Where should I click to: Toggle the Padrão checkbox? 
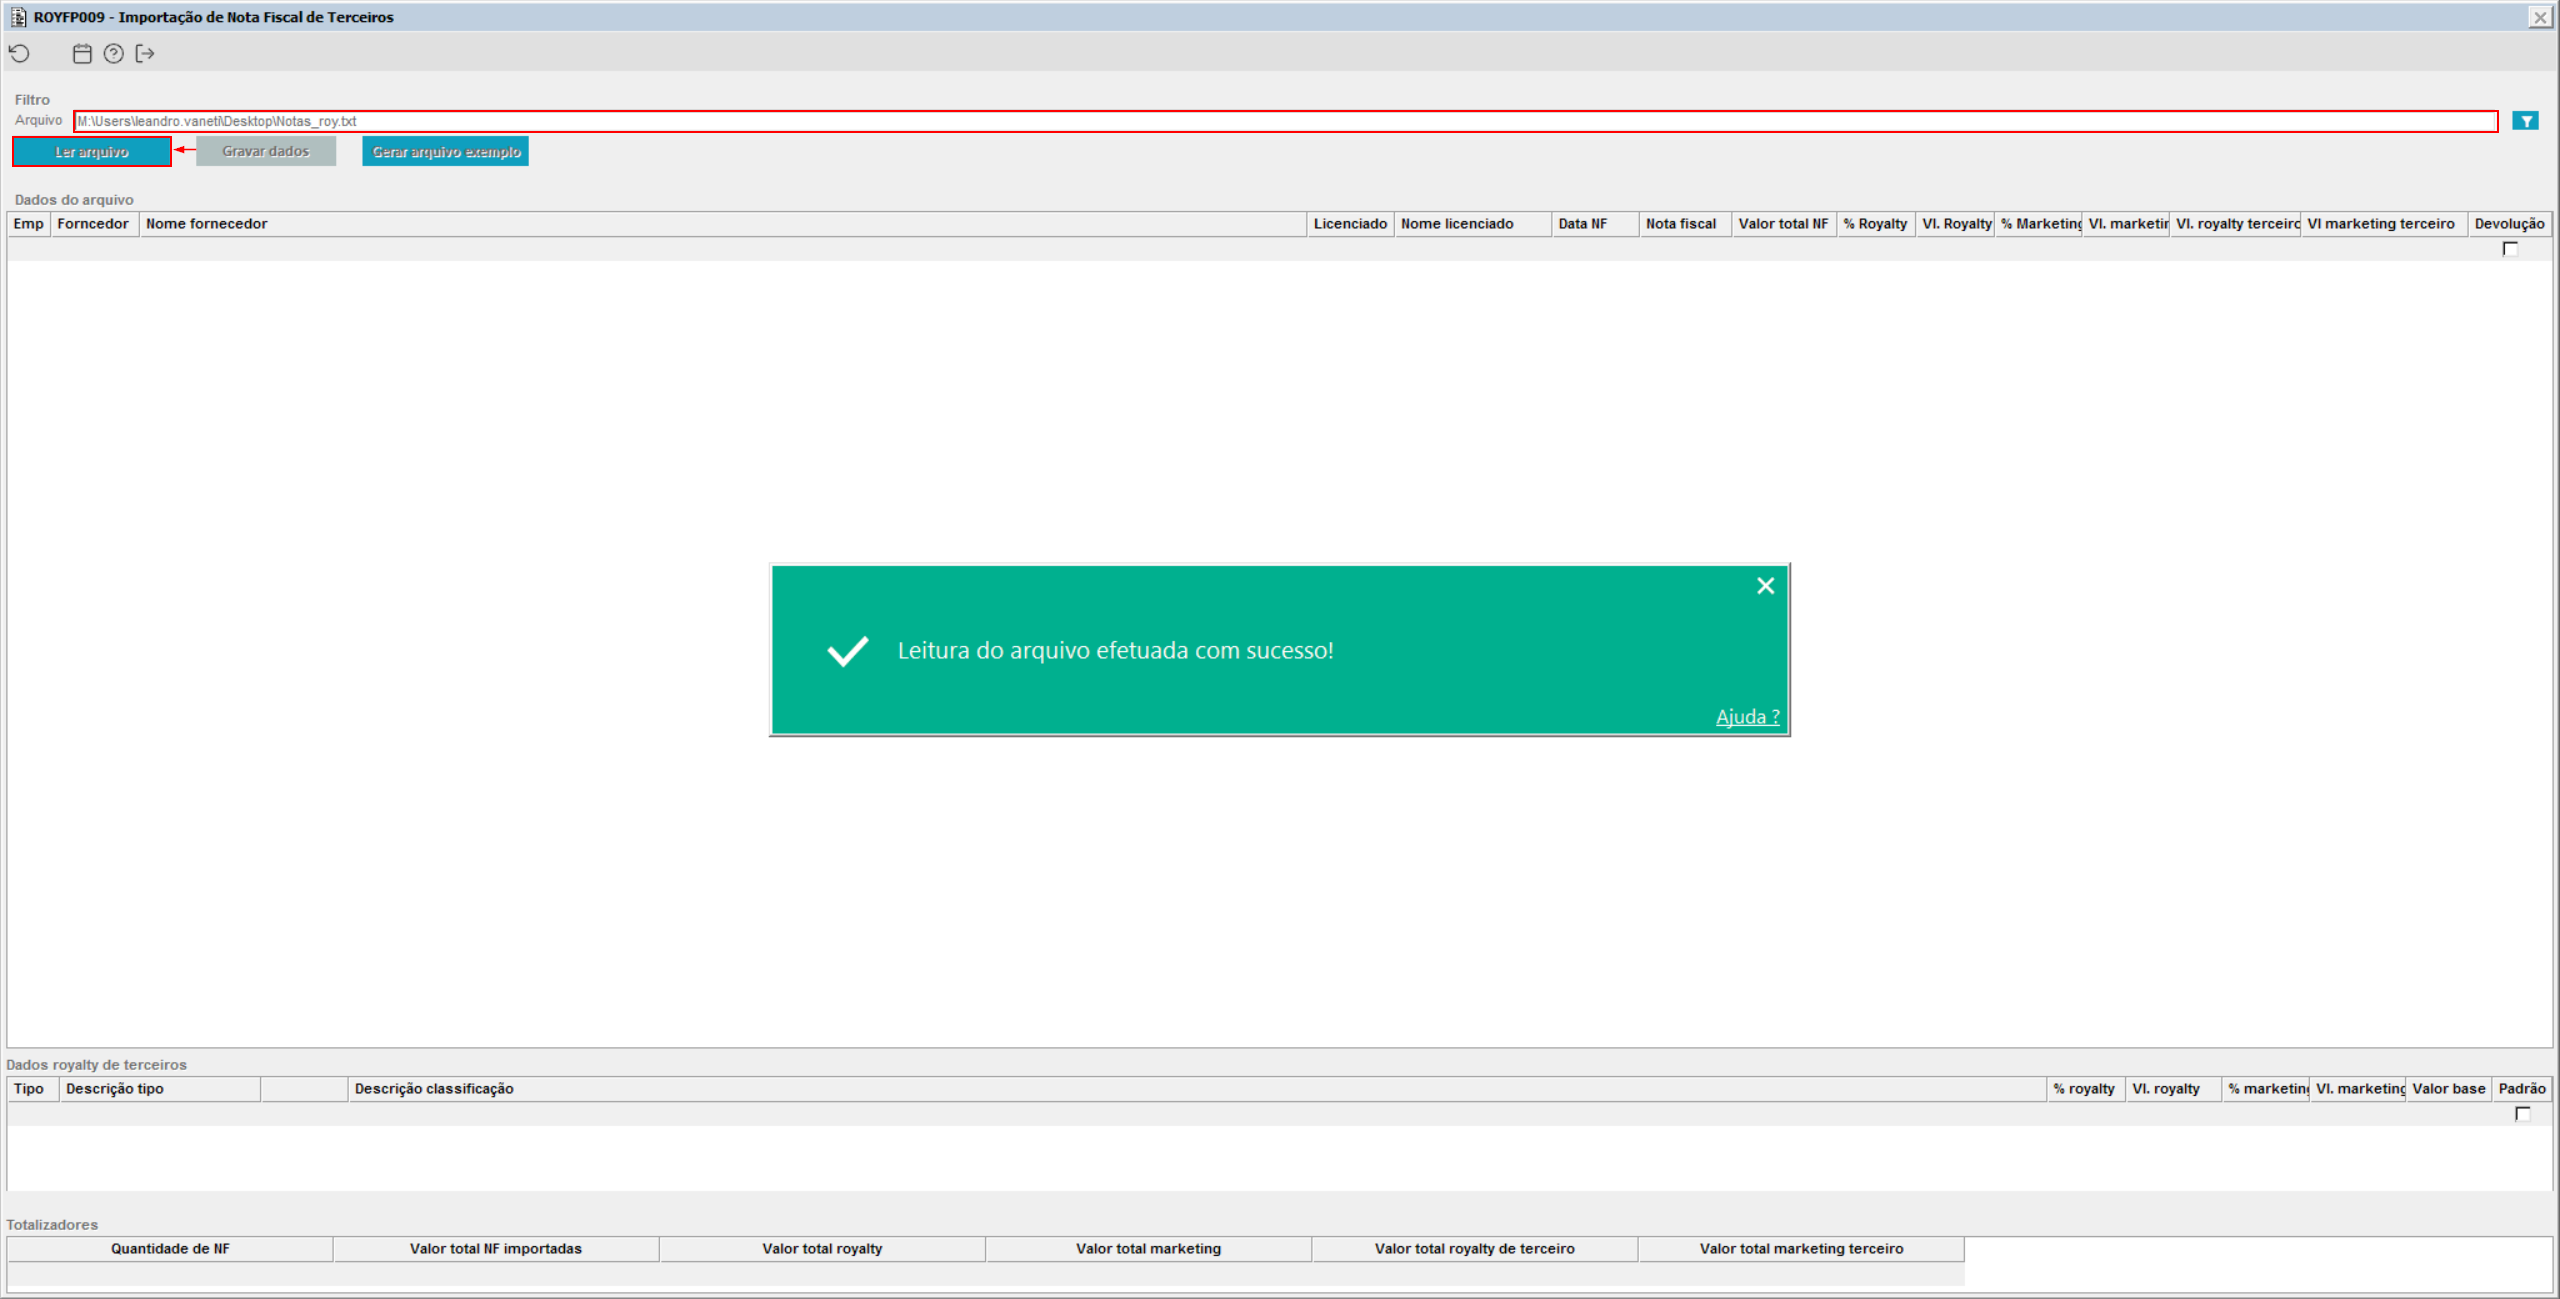2522,1114
